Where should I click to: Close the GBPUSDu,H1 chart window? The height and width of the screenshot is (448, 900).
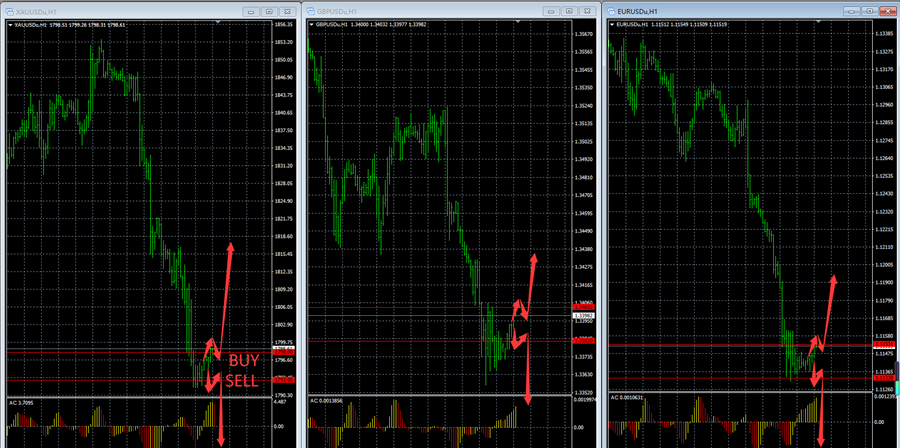(x=588, y=10)
